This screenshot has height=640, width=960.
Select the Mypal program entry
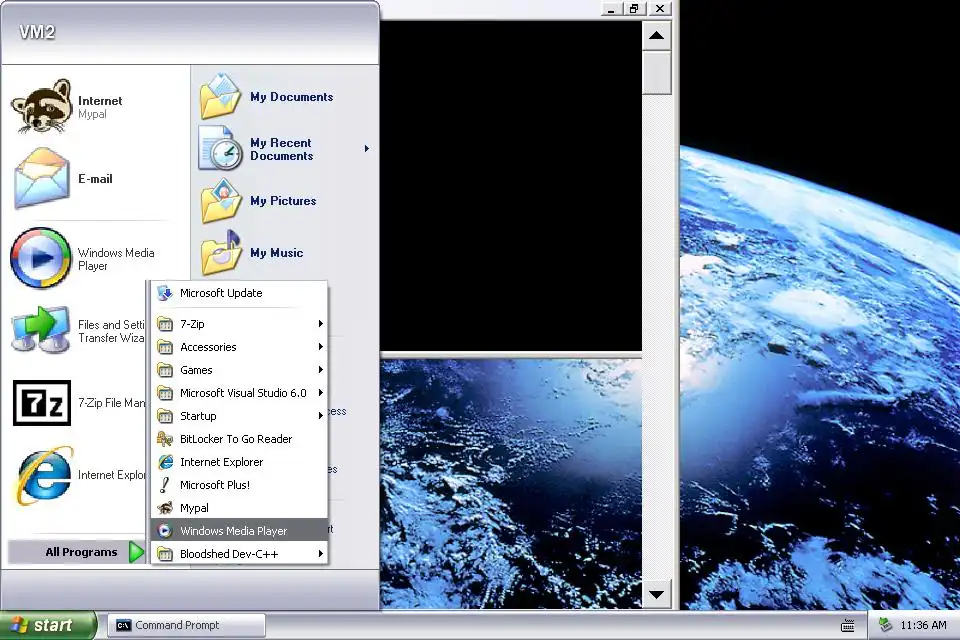[239, 508]
